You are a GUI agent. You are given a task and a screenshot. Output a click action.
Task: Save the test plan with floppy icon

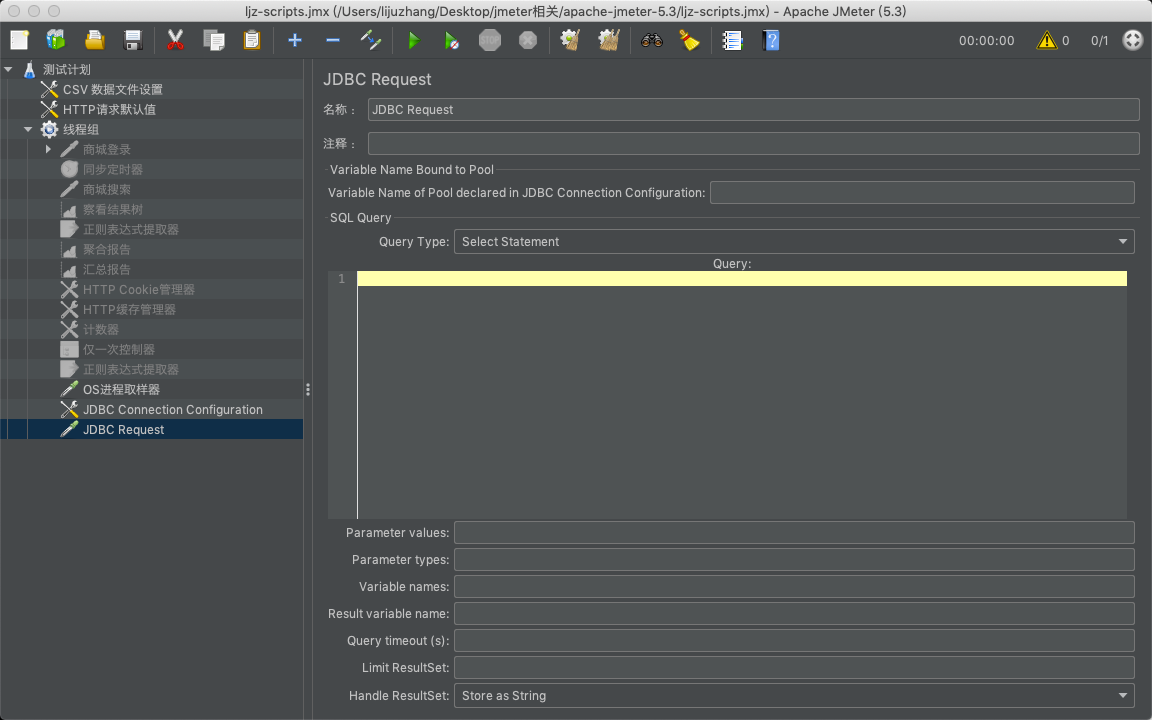(133, 40)
